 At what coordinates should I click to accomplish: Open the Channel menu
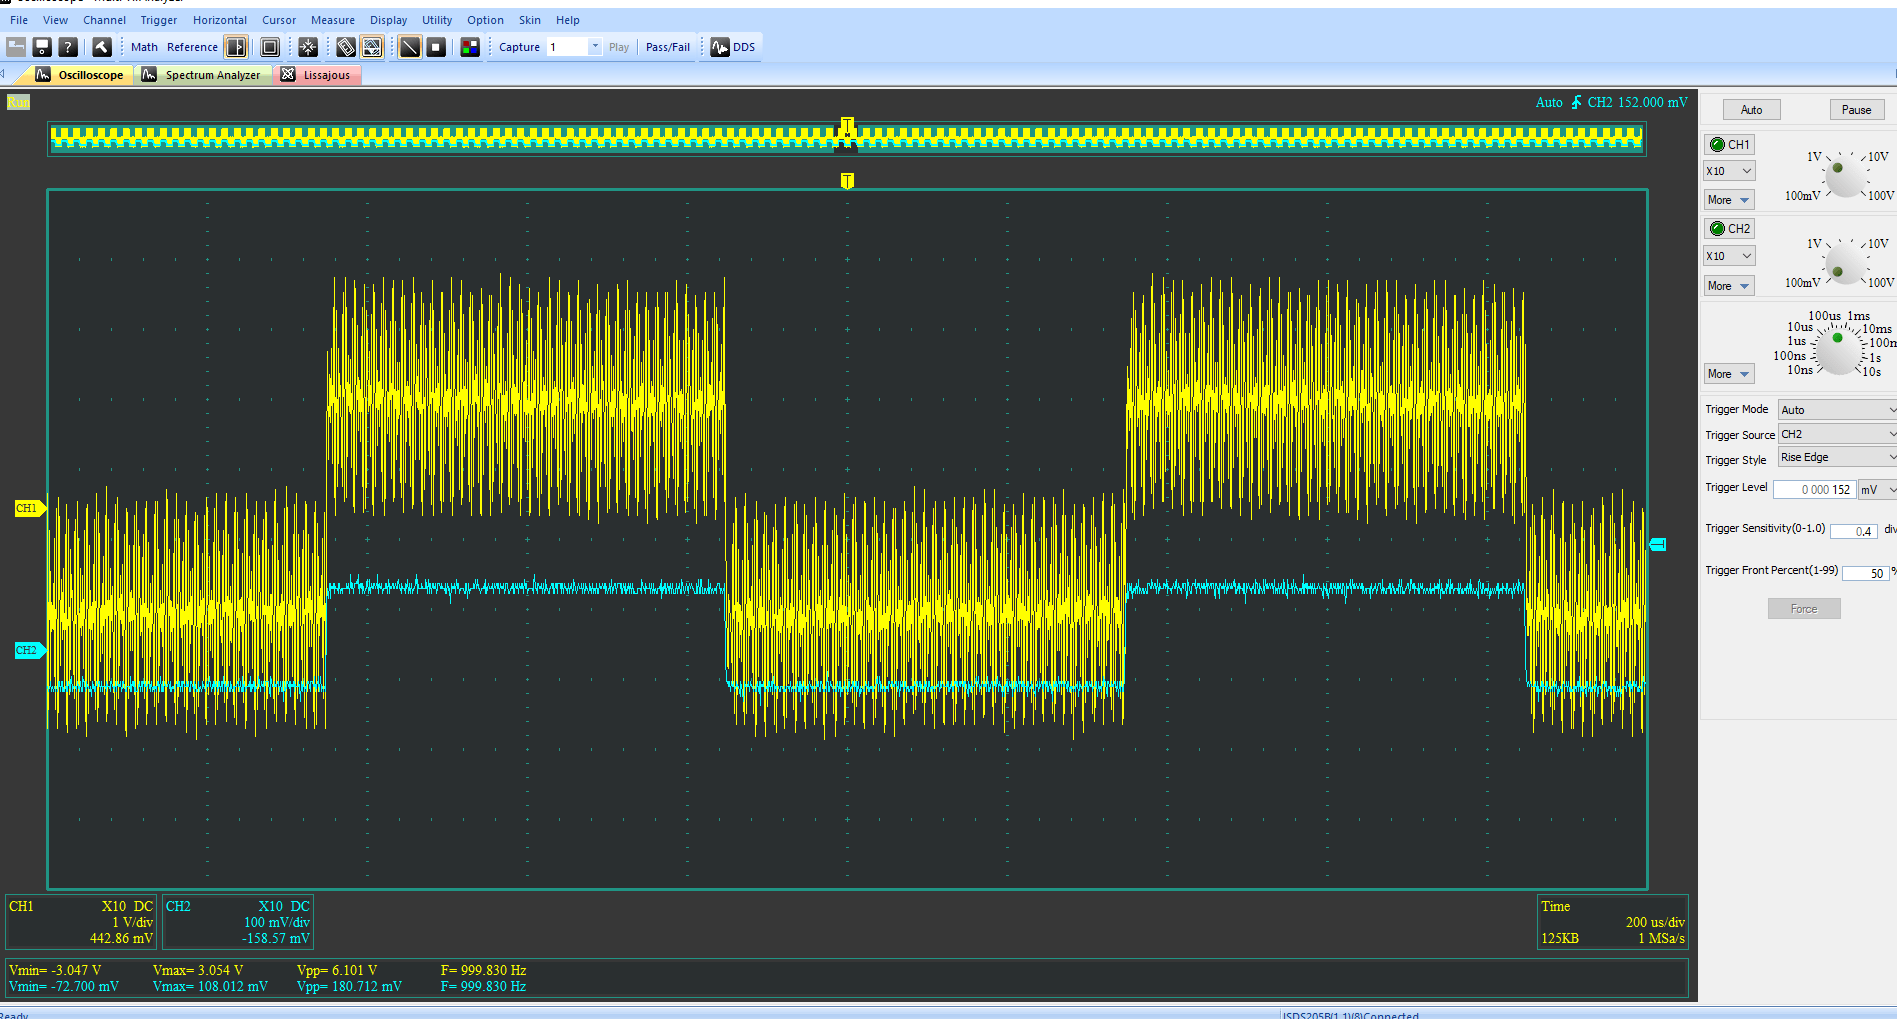[x=104, y=20]
